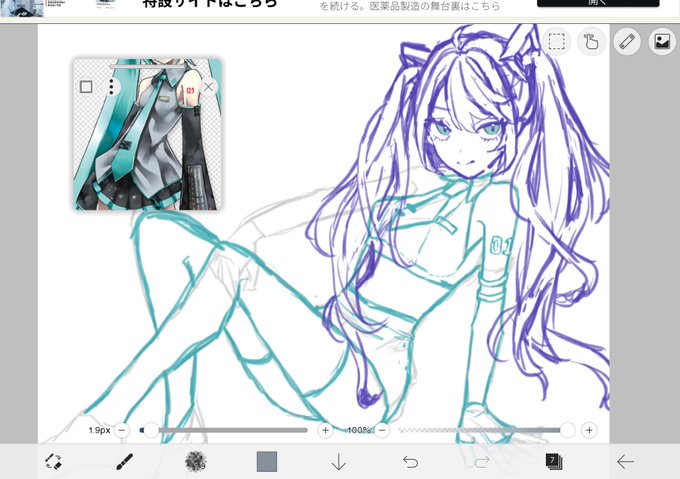Close the reference image window
Viewport: 680px width, 479px height.
209,87
